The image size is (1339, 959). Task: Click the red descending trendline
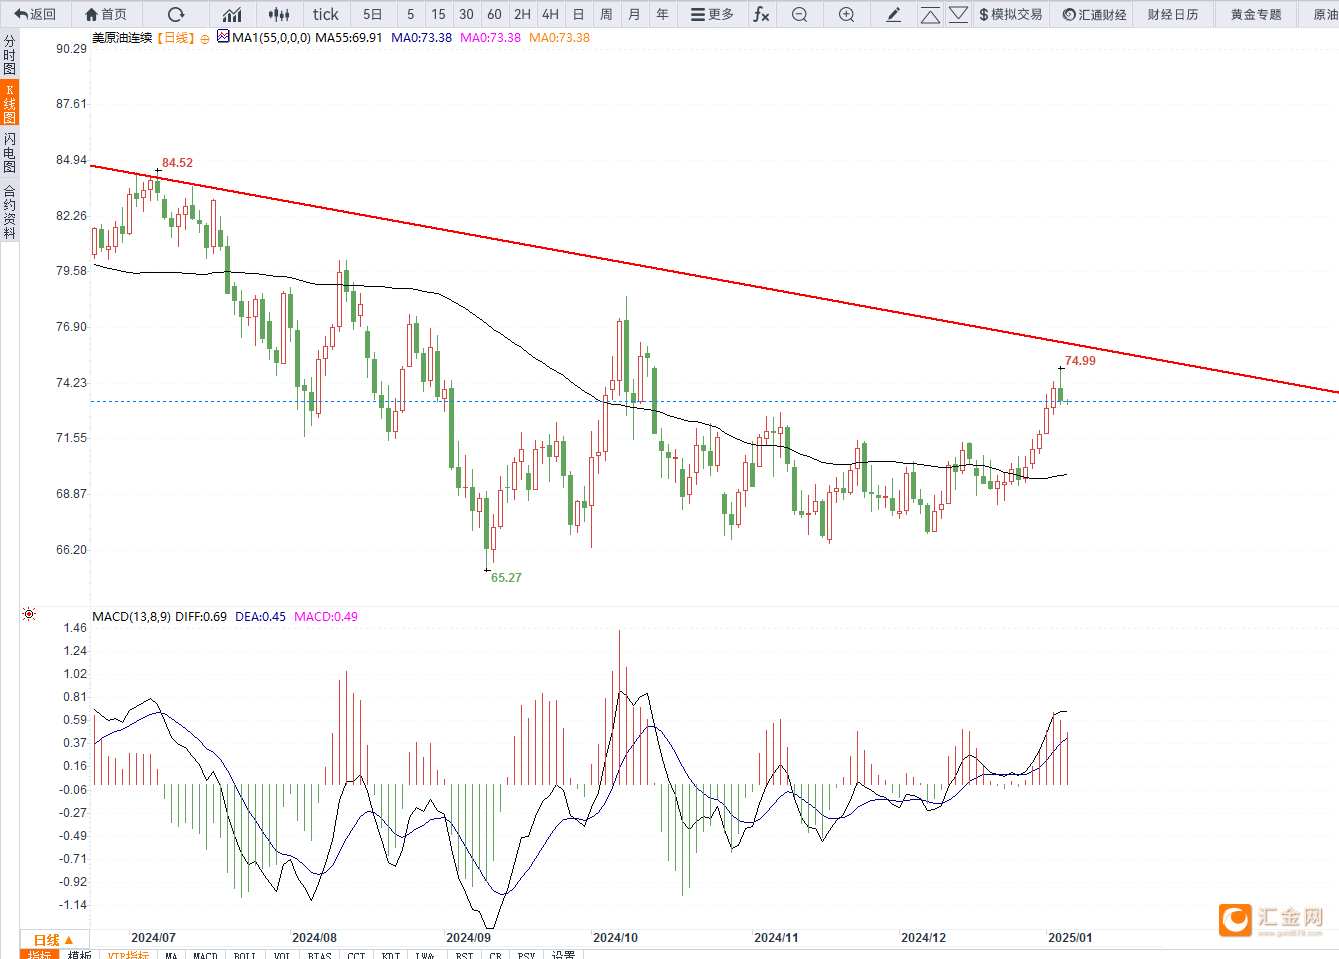point(714,279)
